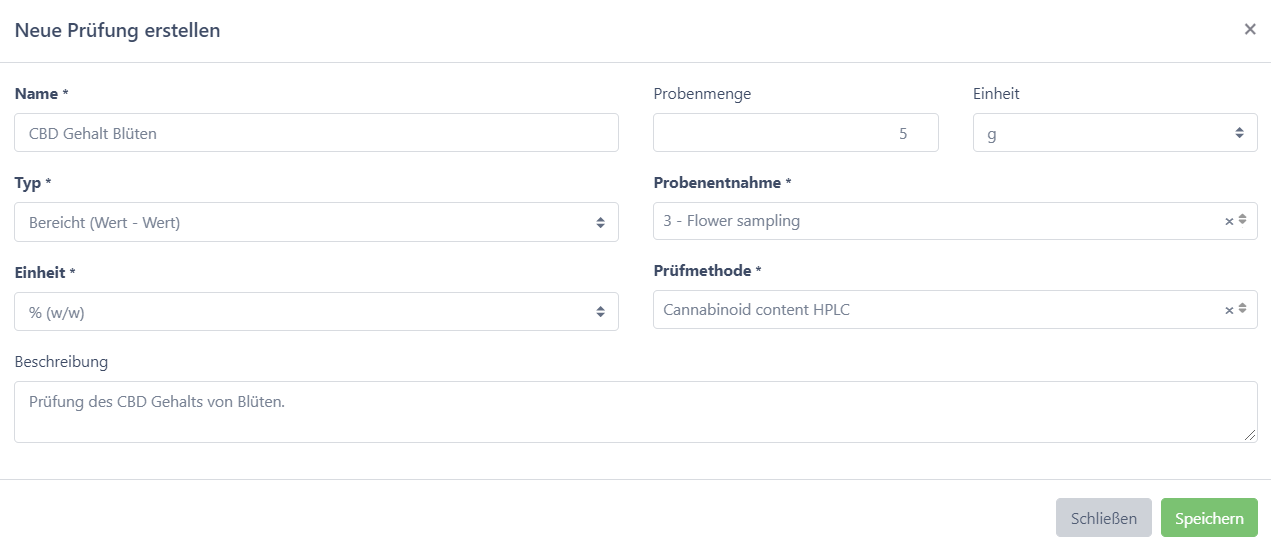Click the resize handle of the Beschreibung textarea

pyautogui.click(x=1251, y=436)
